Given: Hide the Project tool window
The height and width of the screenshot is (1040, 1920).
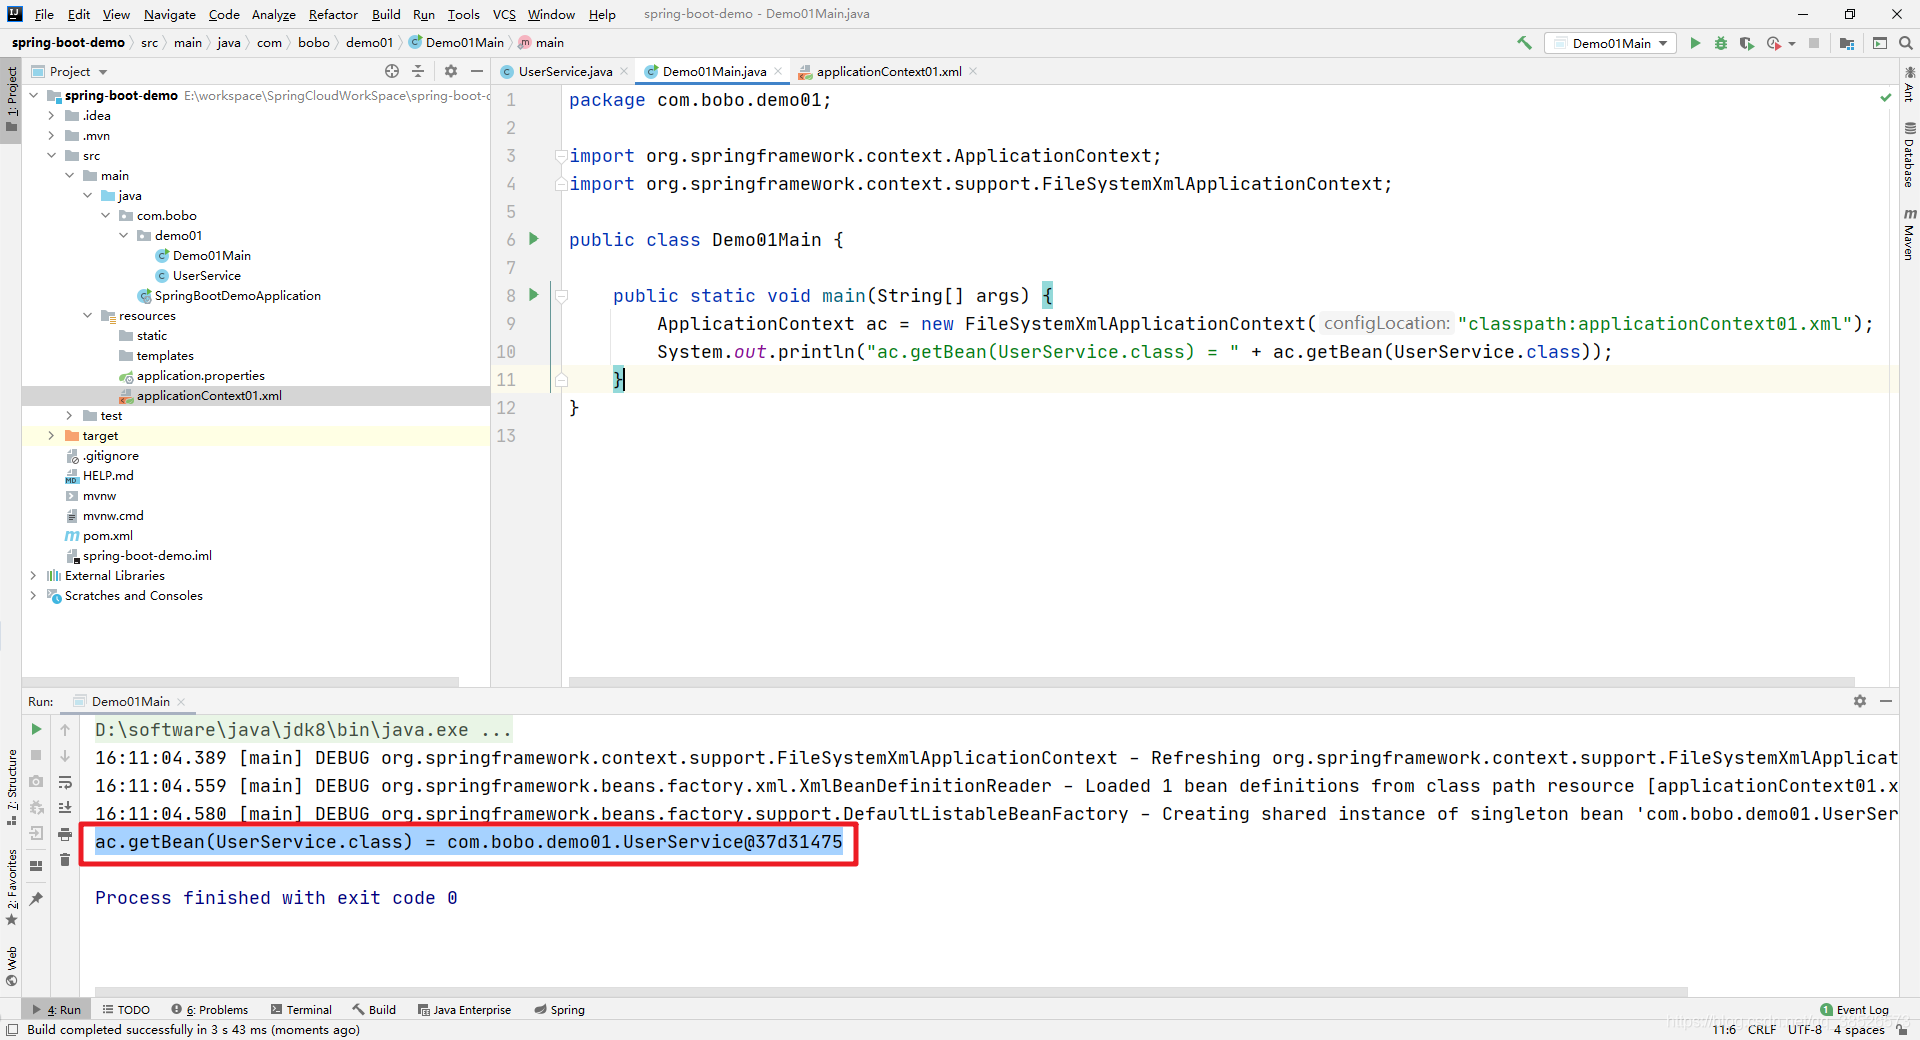Looking at the screenshot, I should tap(477, 71).
